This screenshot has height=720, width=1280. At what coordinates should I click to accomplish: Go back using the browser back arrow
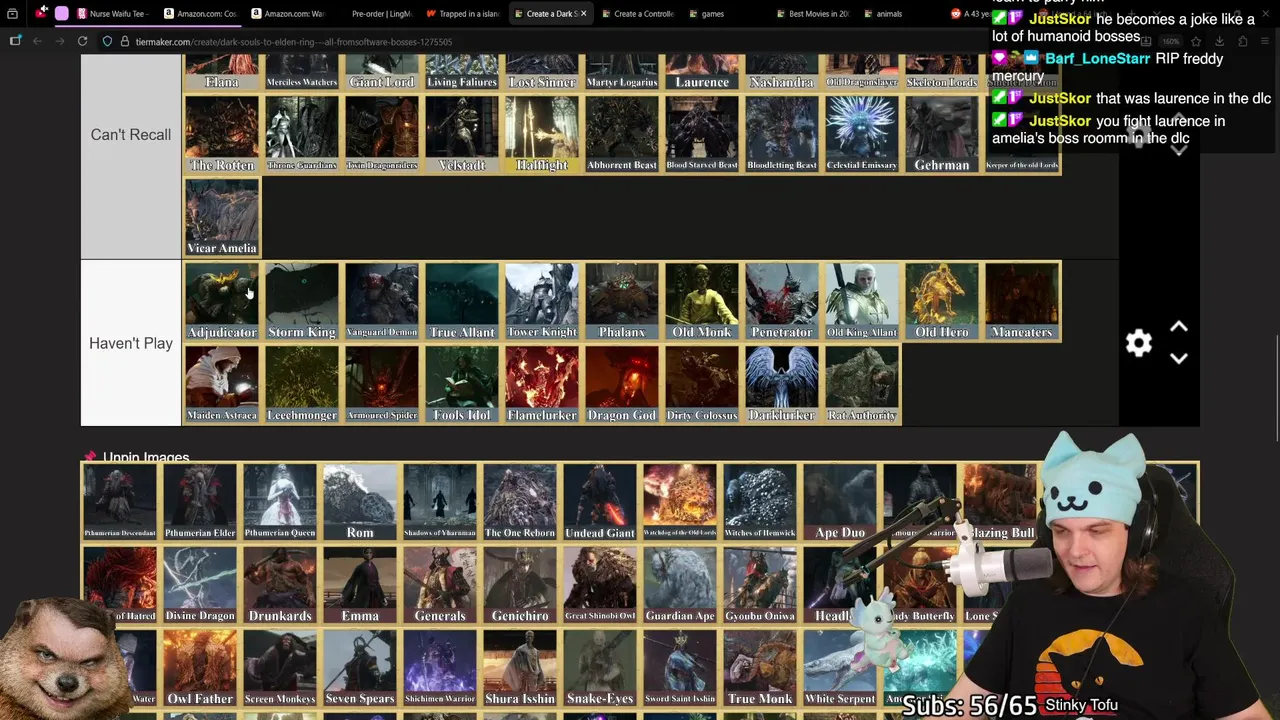(37, 41)
